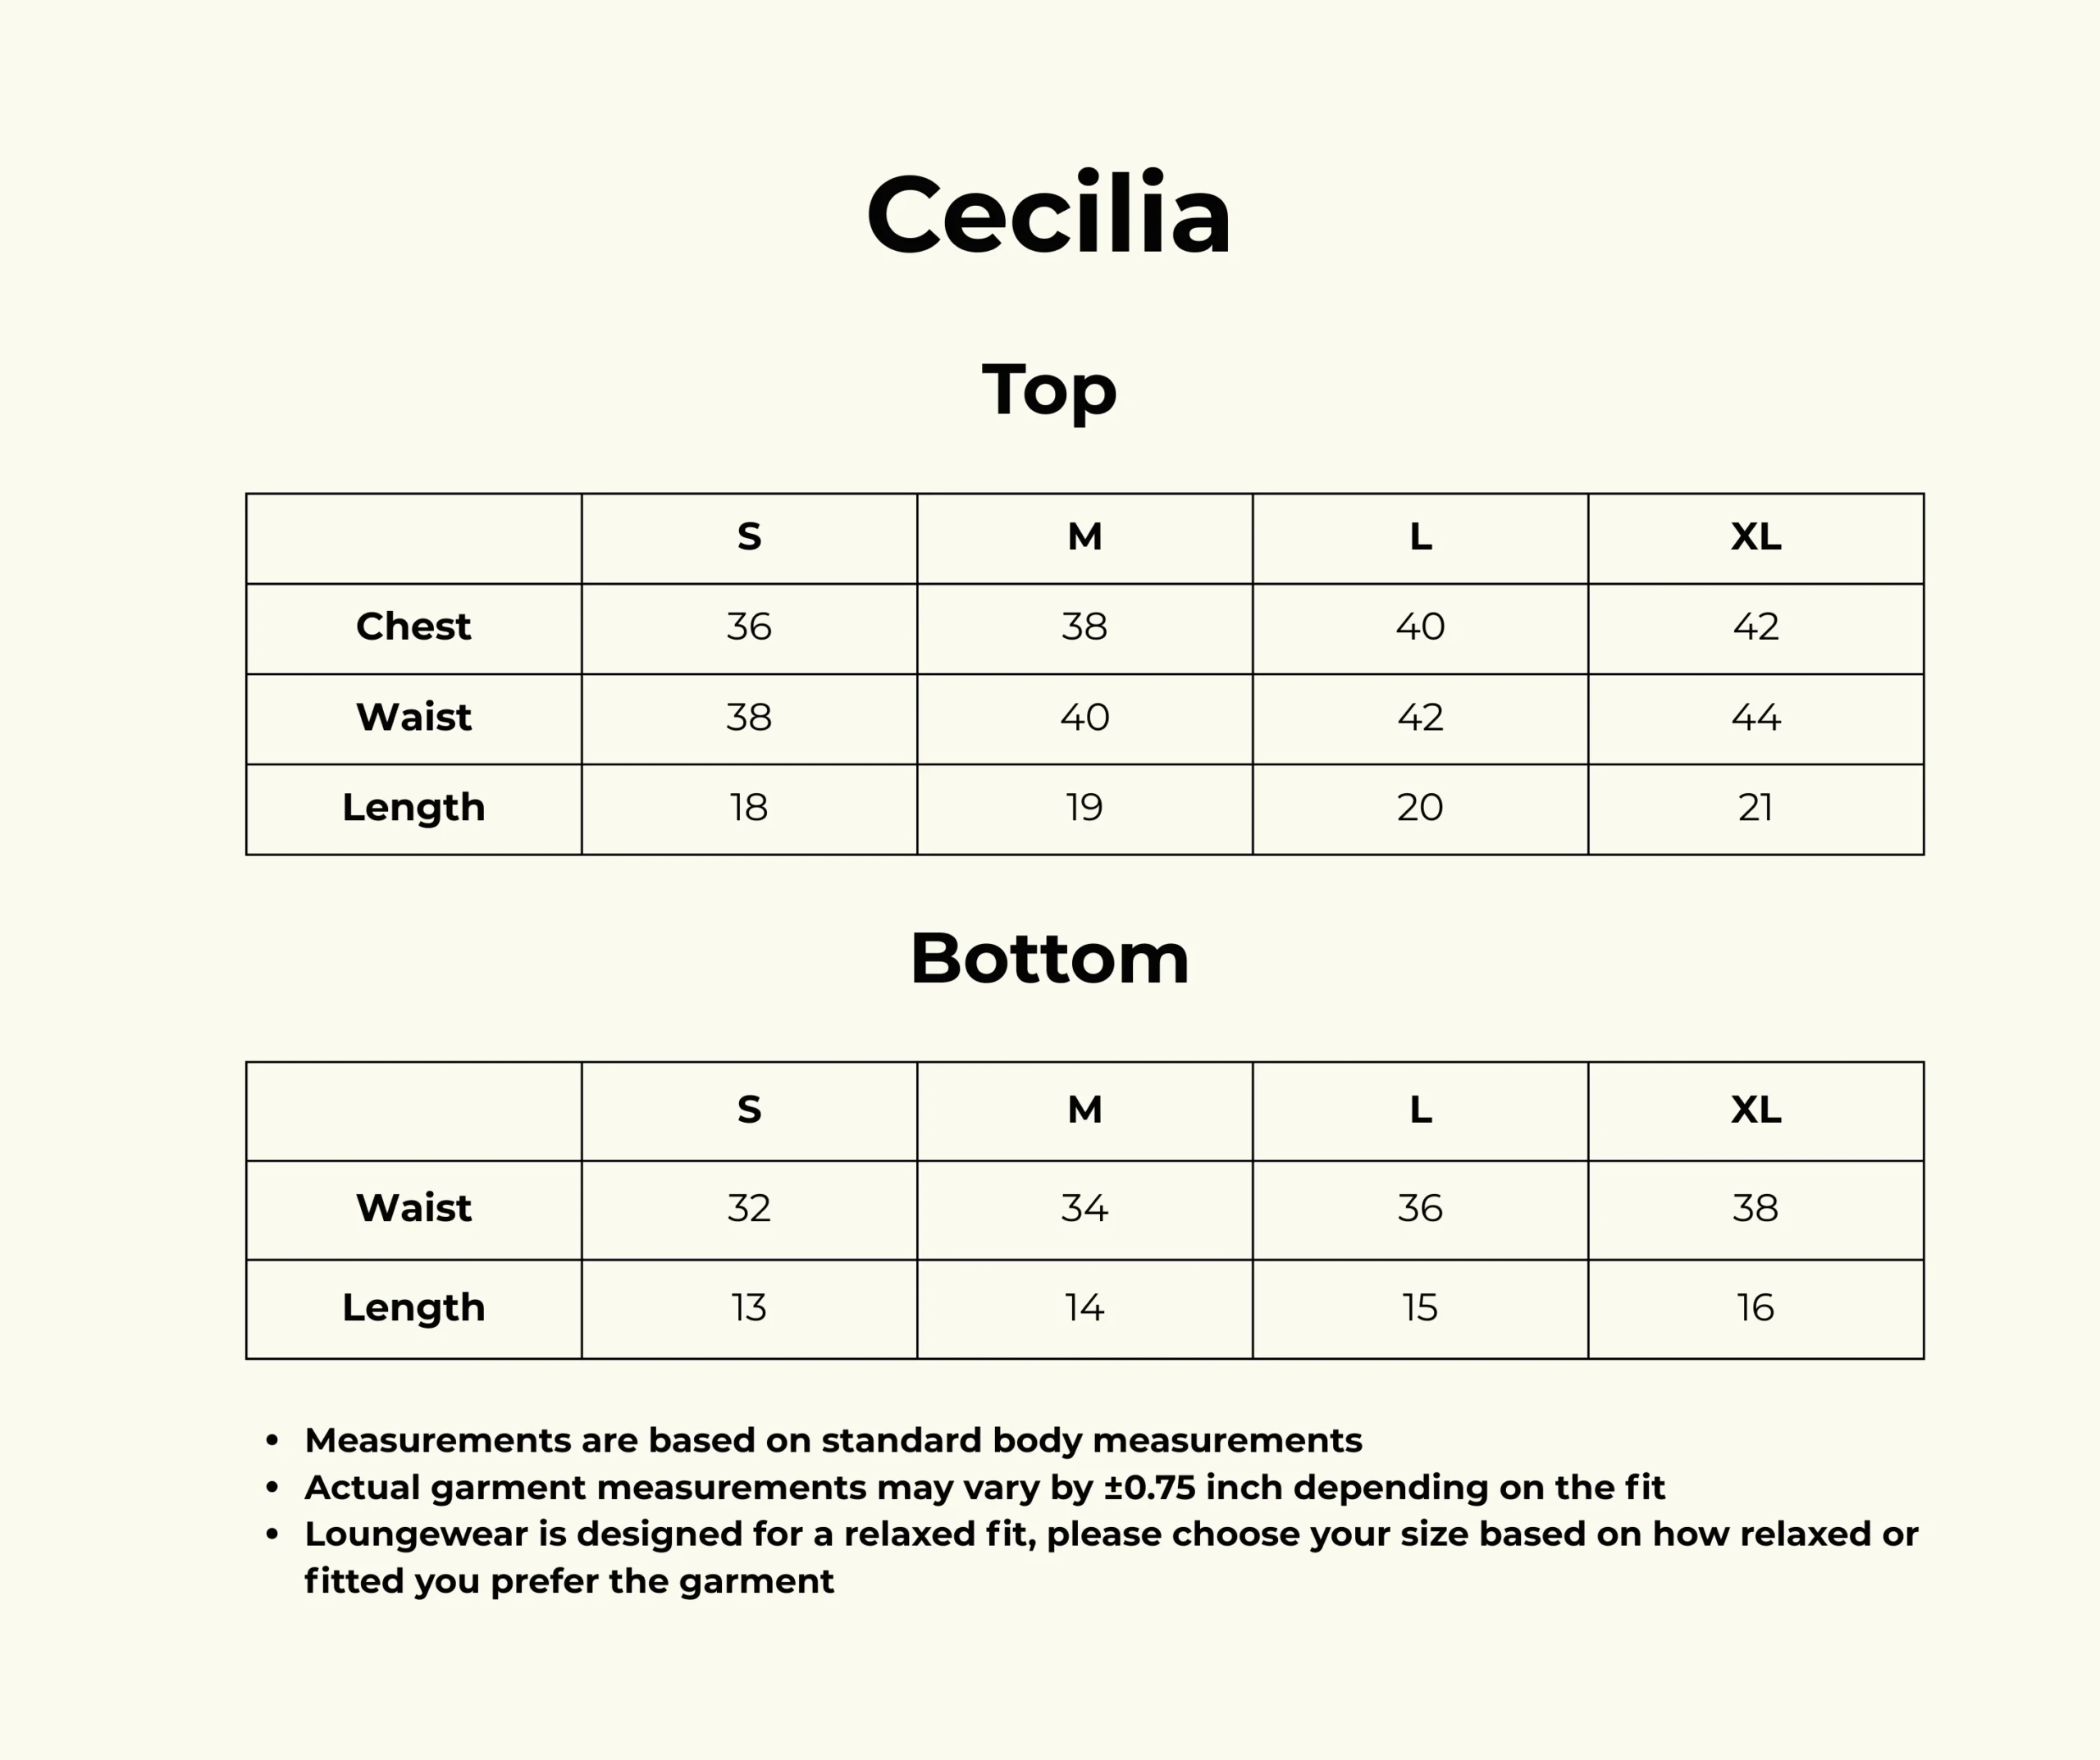Click the Top section heading
The image size is (2100, 1760).
1049,389
